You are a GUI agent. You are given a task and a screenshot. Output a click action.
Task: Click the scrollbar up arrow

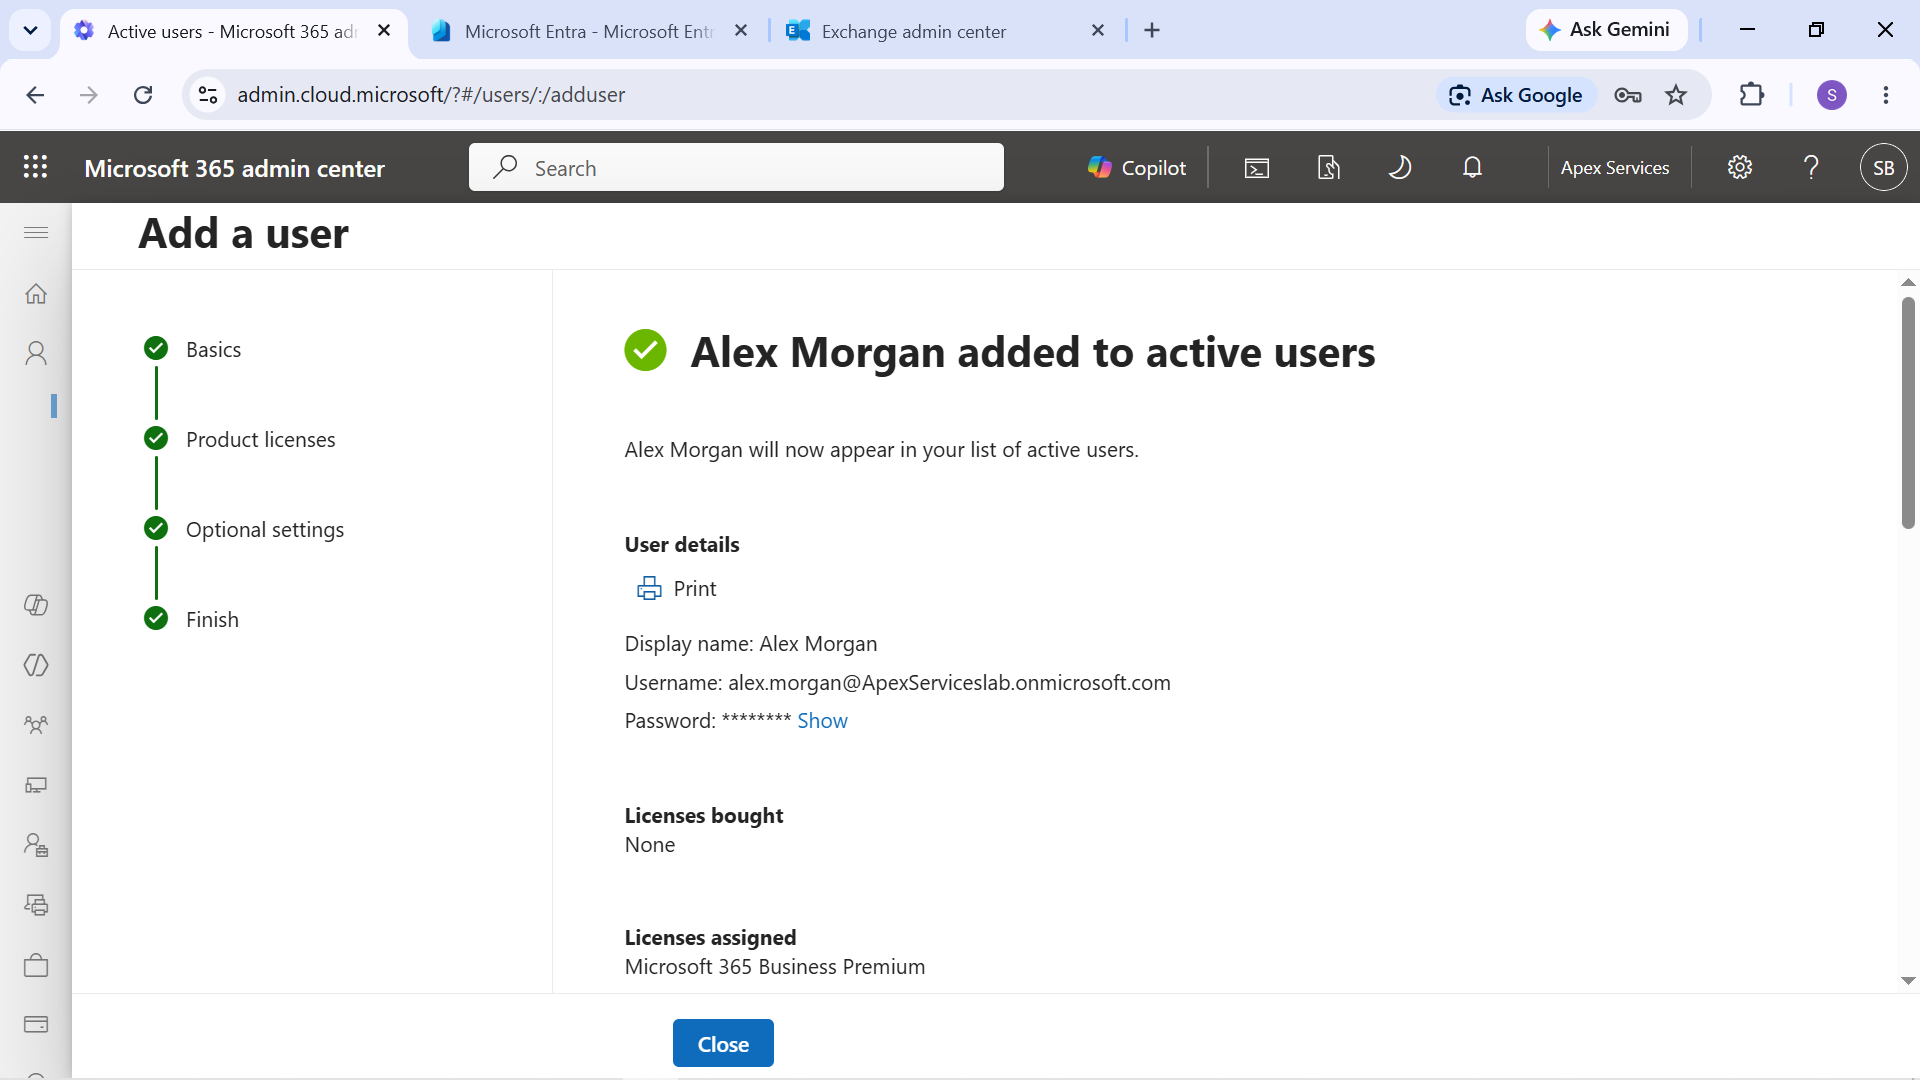click(1908, 283)
